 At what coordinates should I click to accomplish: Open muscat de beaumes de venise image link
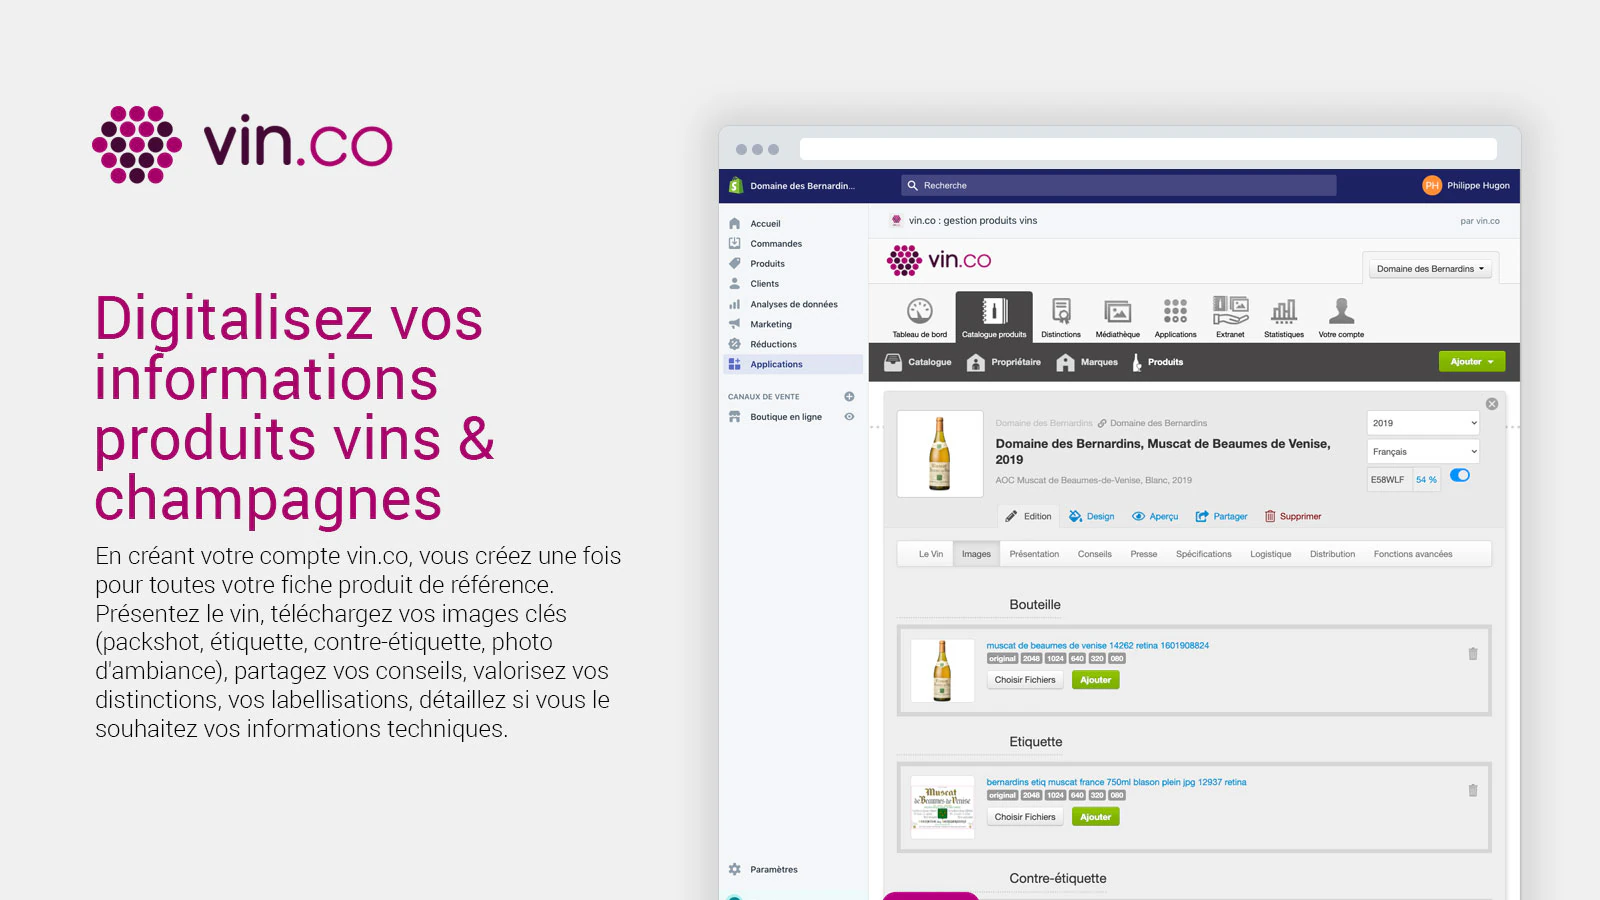coord(1098,646)
